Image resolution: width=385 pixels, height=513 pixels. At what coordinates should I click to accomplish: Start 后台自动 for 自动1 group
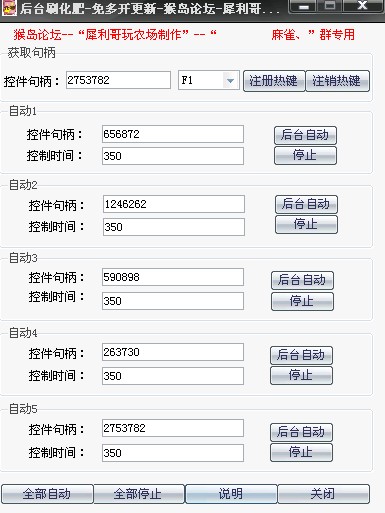click(305, 135)
